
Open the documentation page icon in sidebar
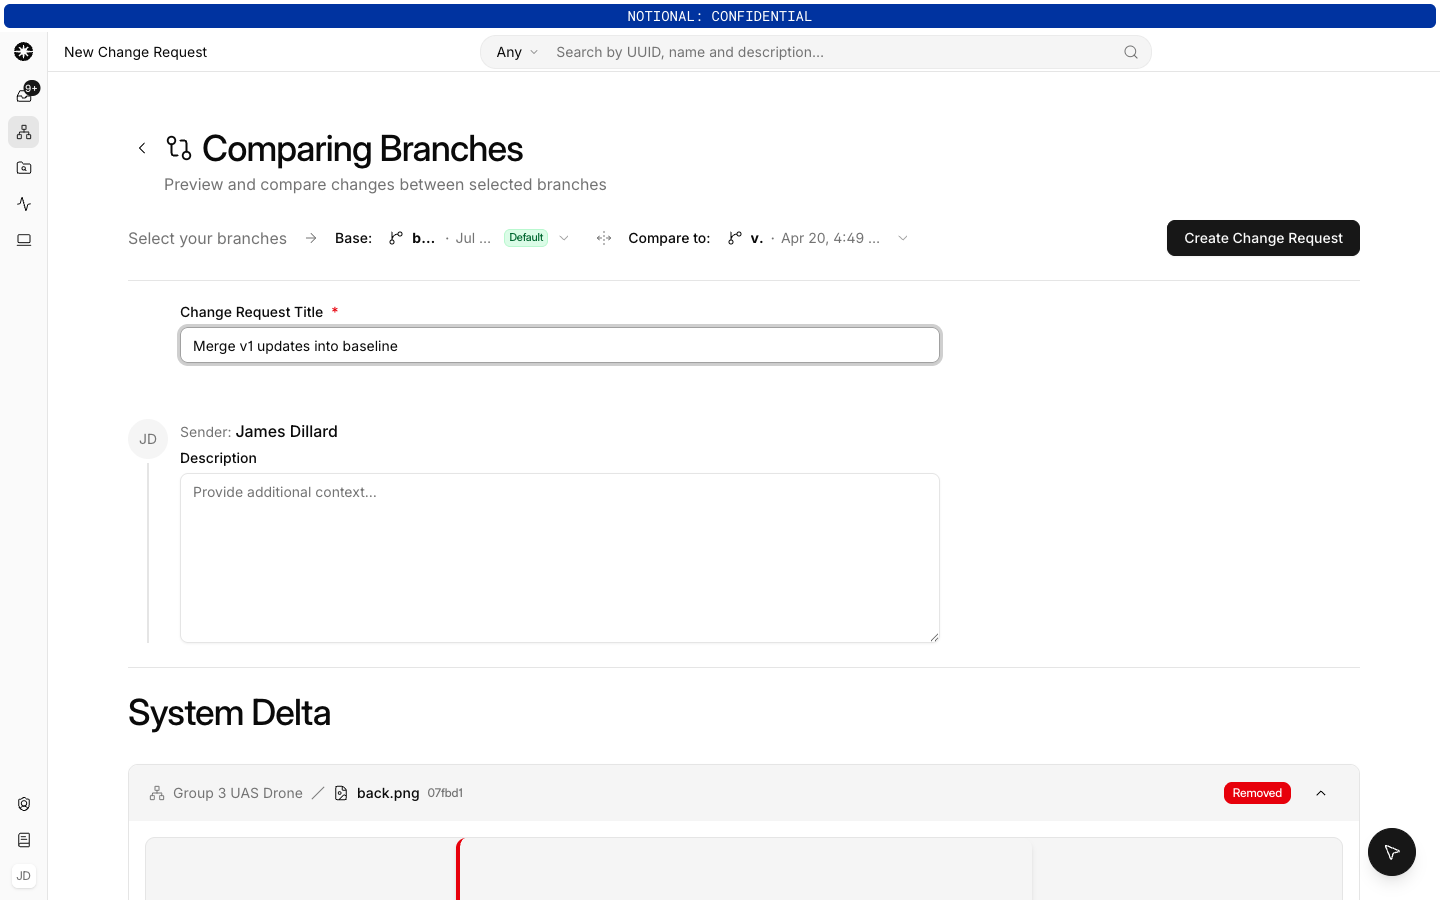pos(24,840)
